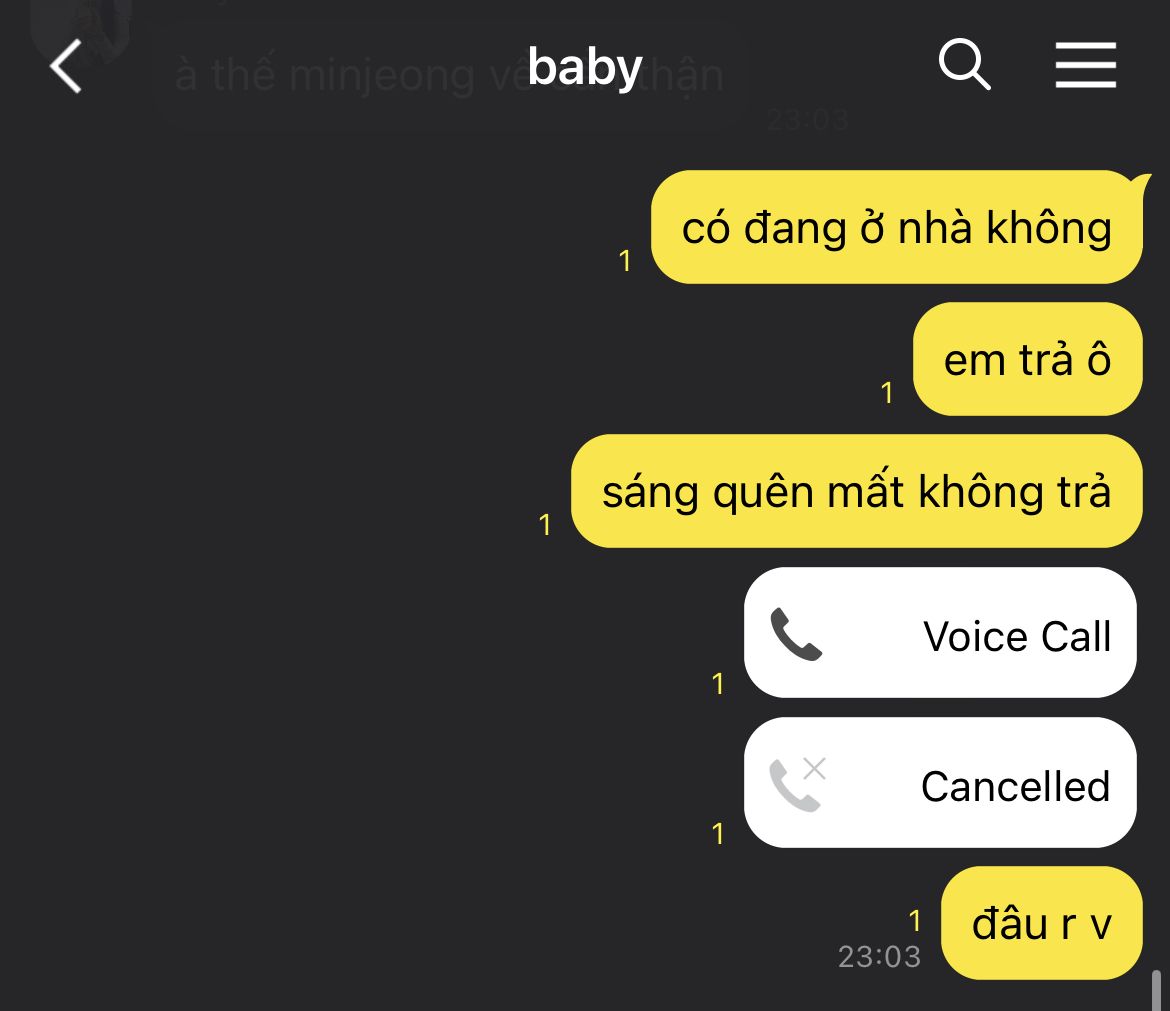Open search in the baby chat

tap(964, 66)
